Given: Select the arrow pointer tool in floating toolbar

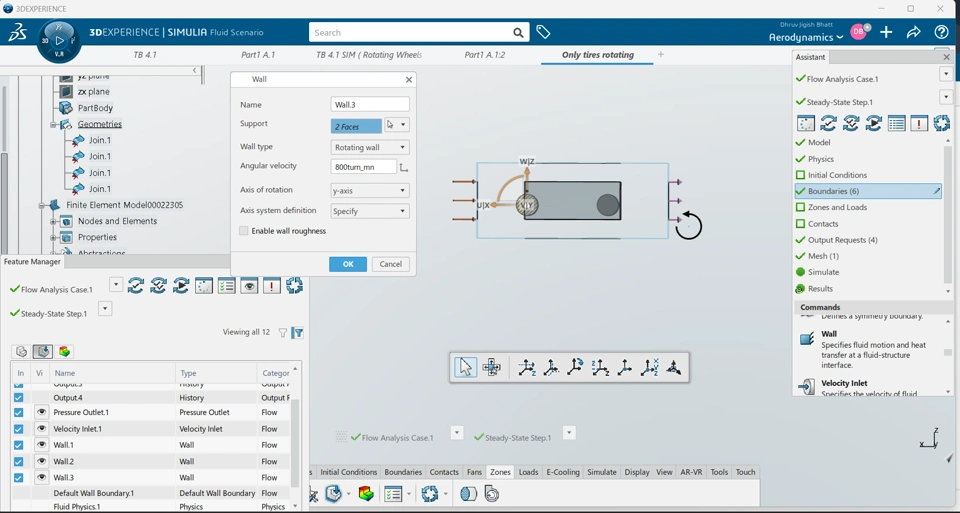Looking at the screenshot, I should [465, 367].
